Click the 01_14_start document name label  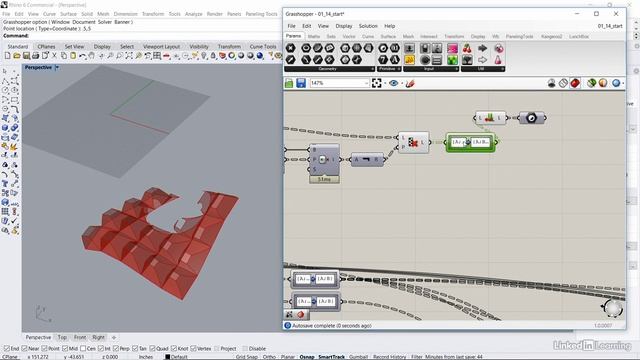coord(610,26)
